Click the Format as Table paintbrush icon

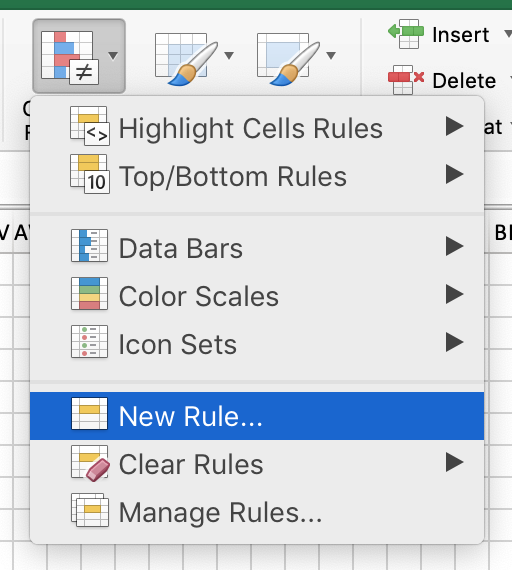click(186, 59)
